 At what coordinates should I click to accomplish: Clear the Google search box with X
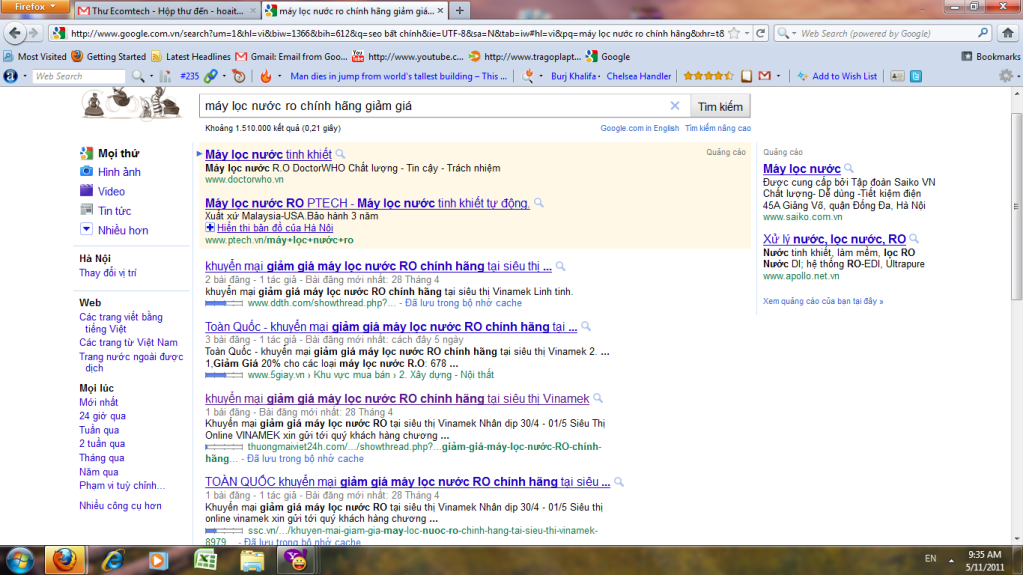[x=675, y=106]
